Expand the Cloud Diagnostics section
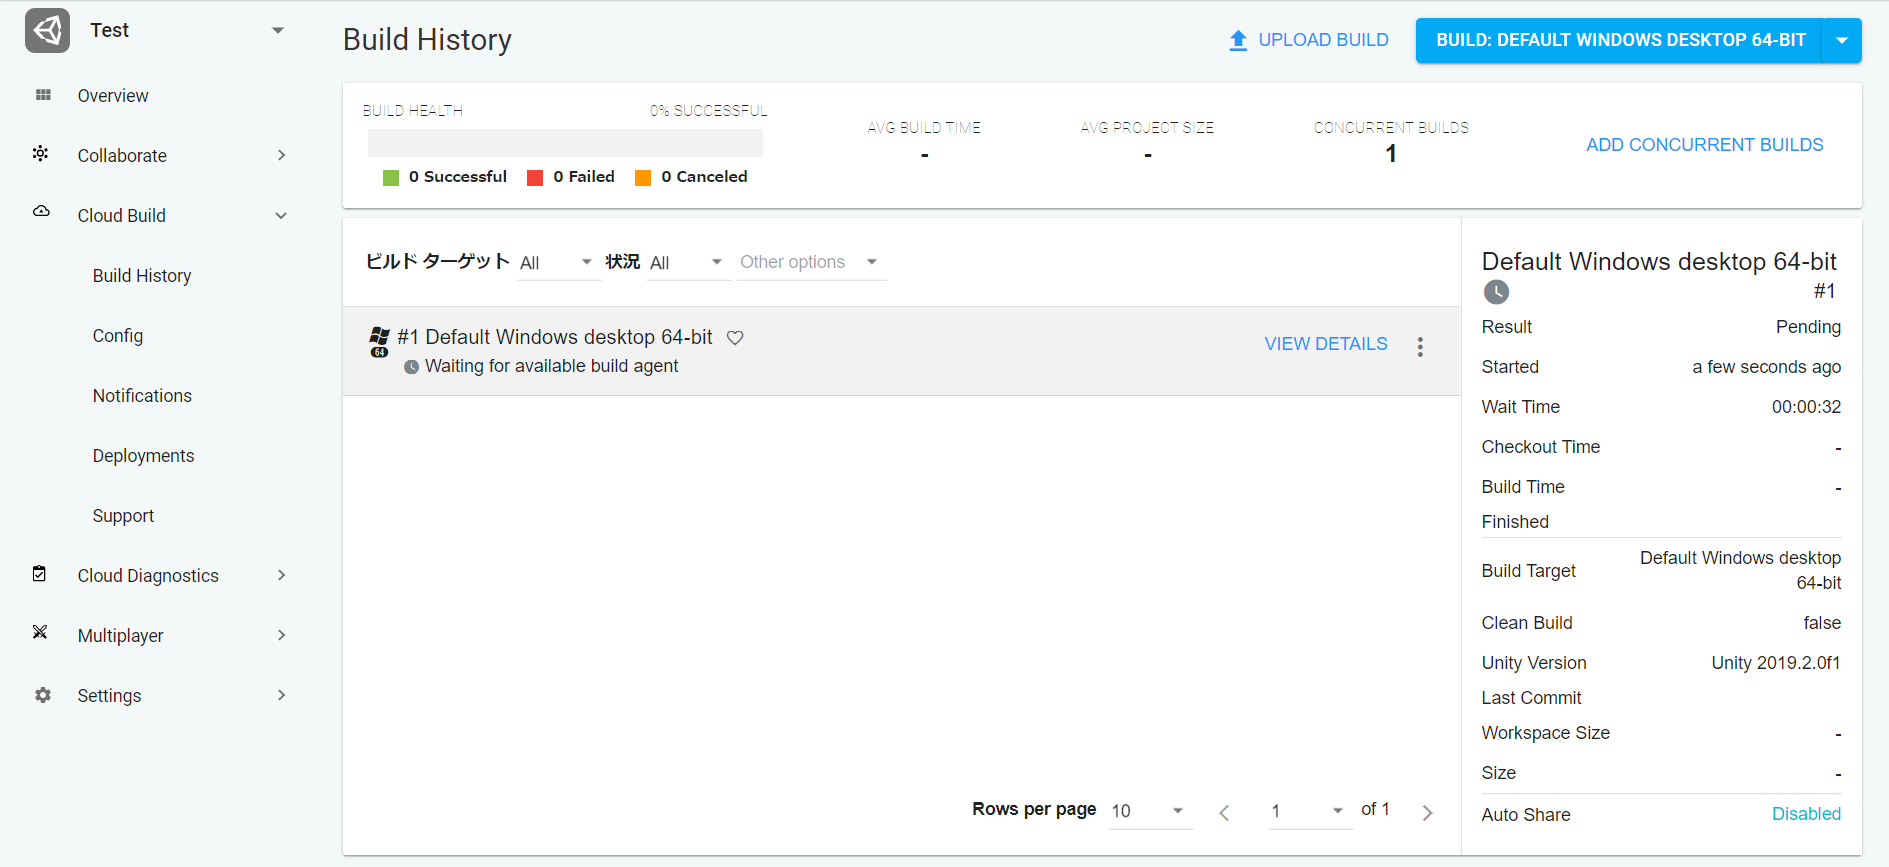This screenshot has height=867, width=1889. point(282,575)
